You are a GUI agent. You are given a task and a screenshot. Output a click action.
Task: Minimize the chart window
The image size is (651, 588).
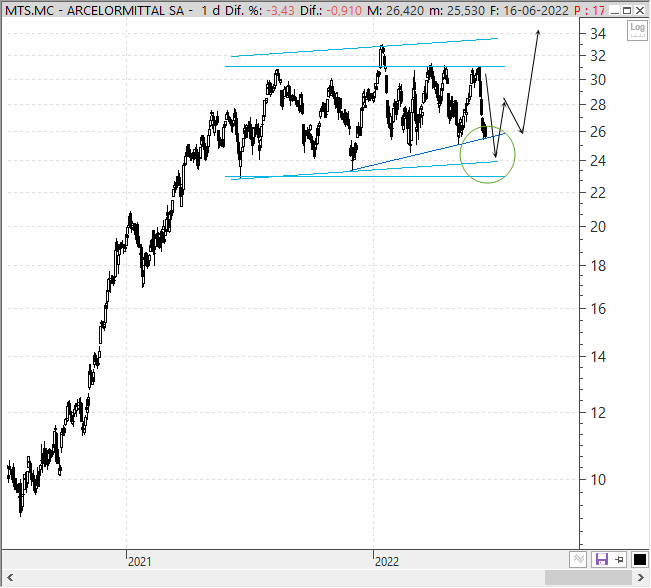tap(615, 10)
